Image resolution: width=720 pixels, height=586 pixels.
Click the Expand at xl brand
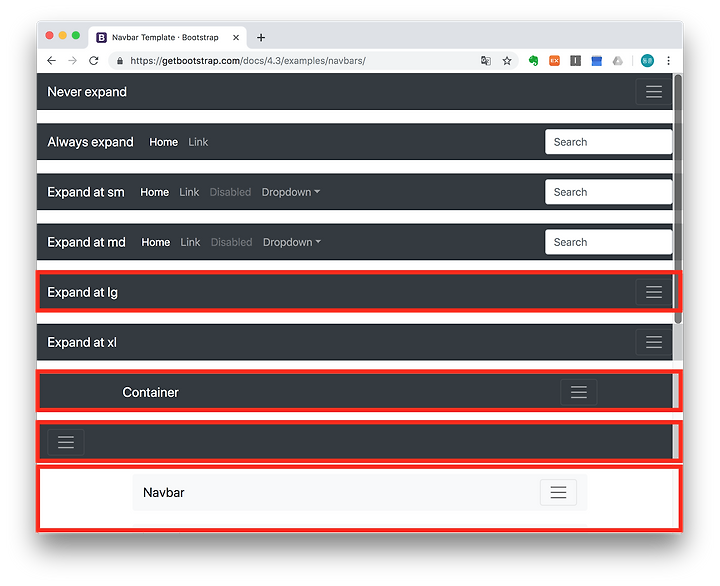tap(82, 342)
